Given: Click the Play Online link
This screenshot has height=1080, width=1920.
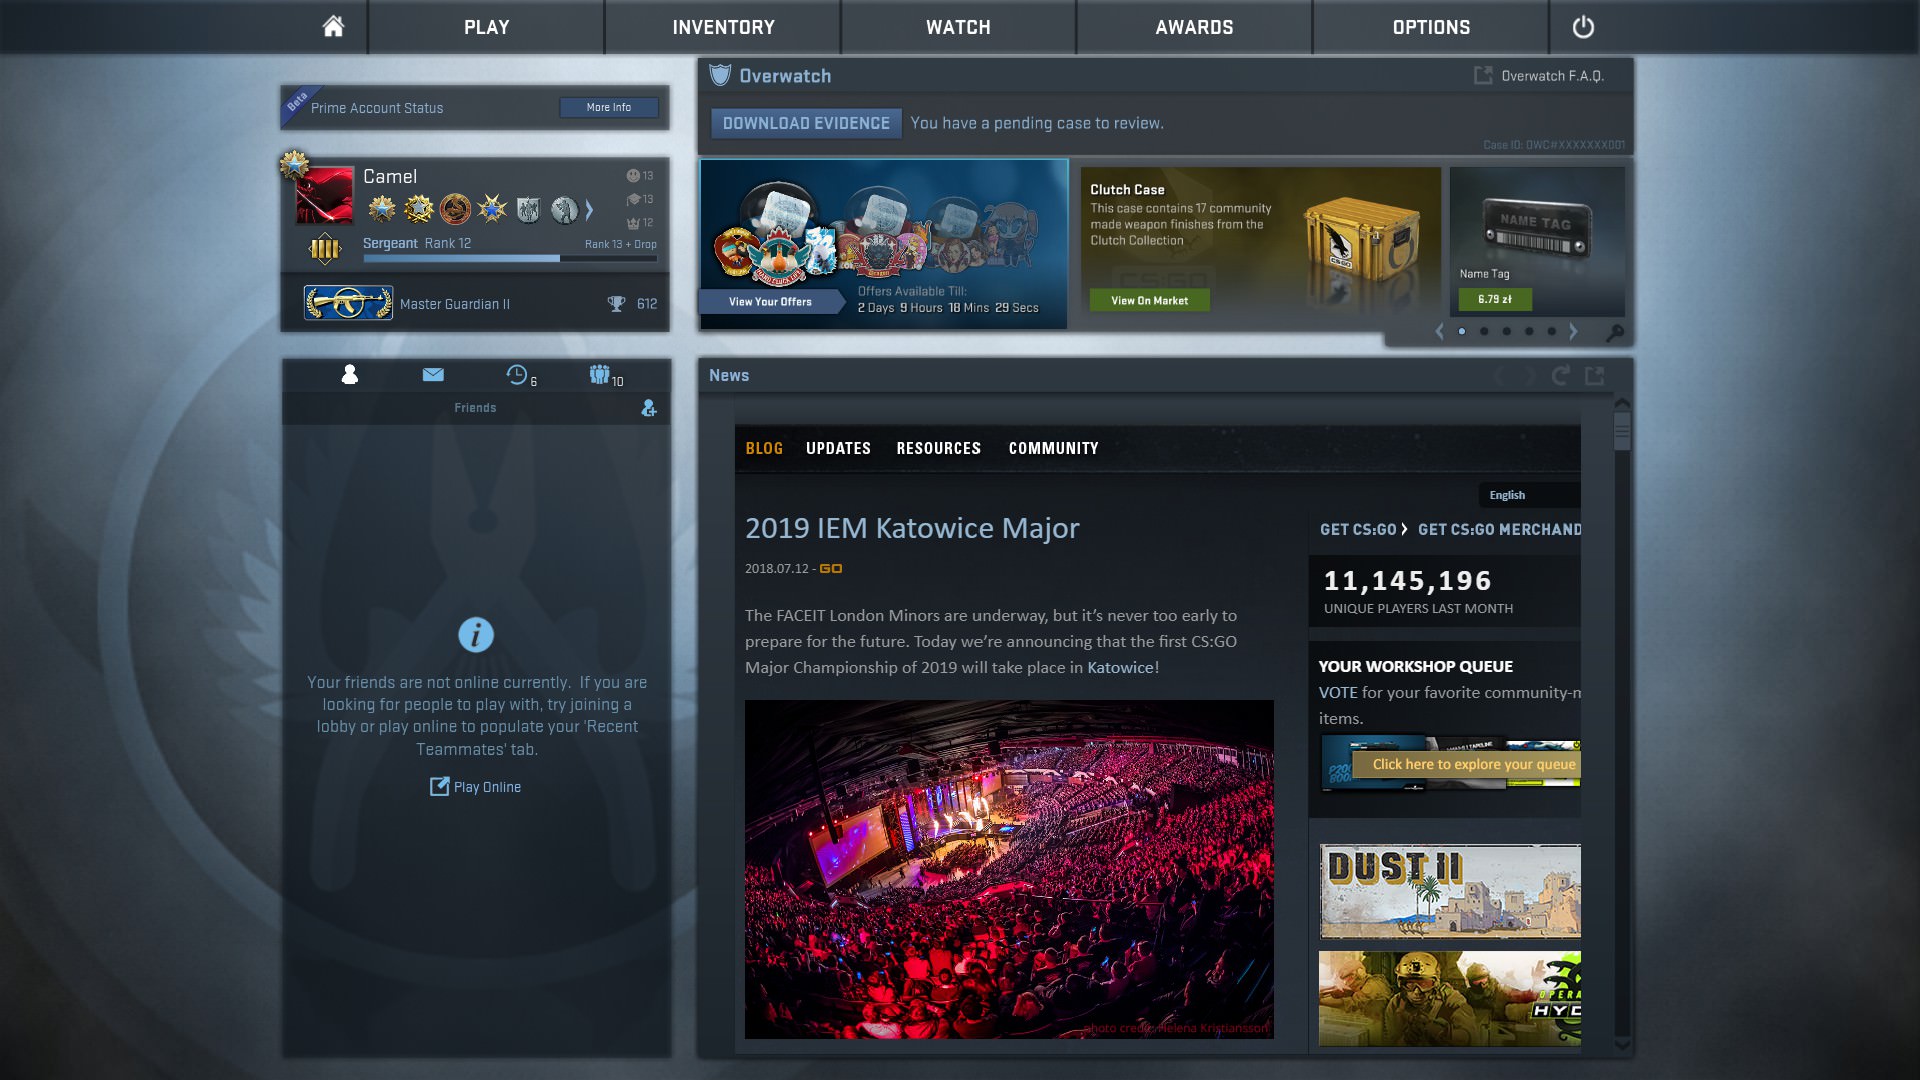Looking at the screenshot, I should [476, 787].
